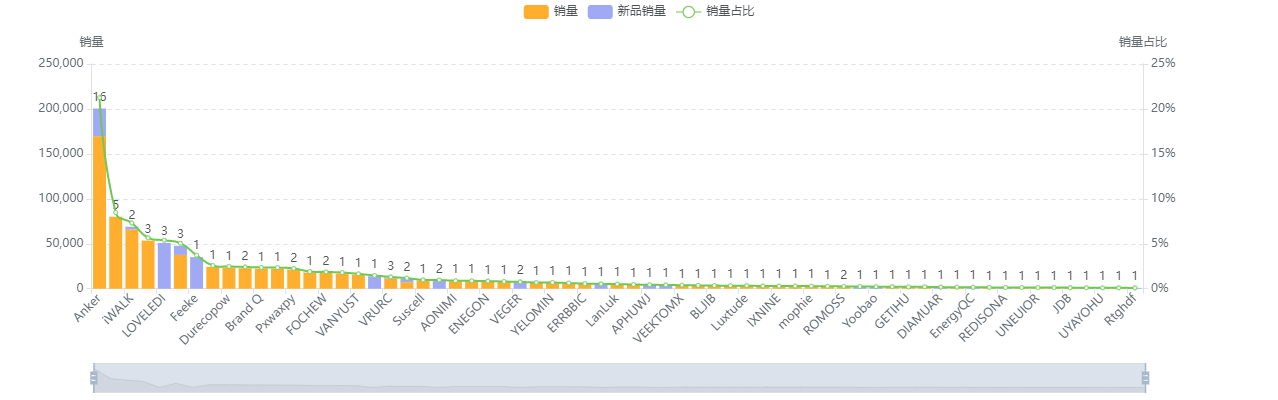
Task: Select the orange bar for iWALK
Action: [131, 259]
